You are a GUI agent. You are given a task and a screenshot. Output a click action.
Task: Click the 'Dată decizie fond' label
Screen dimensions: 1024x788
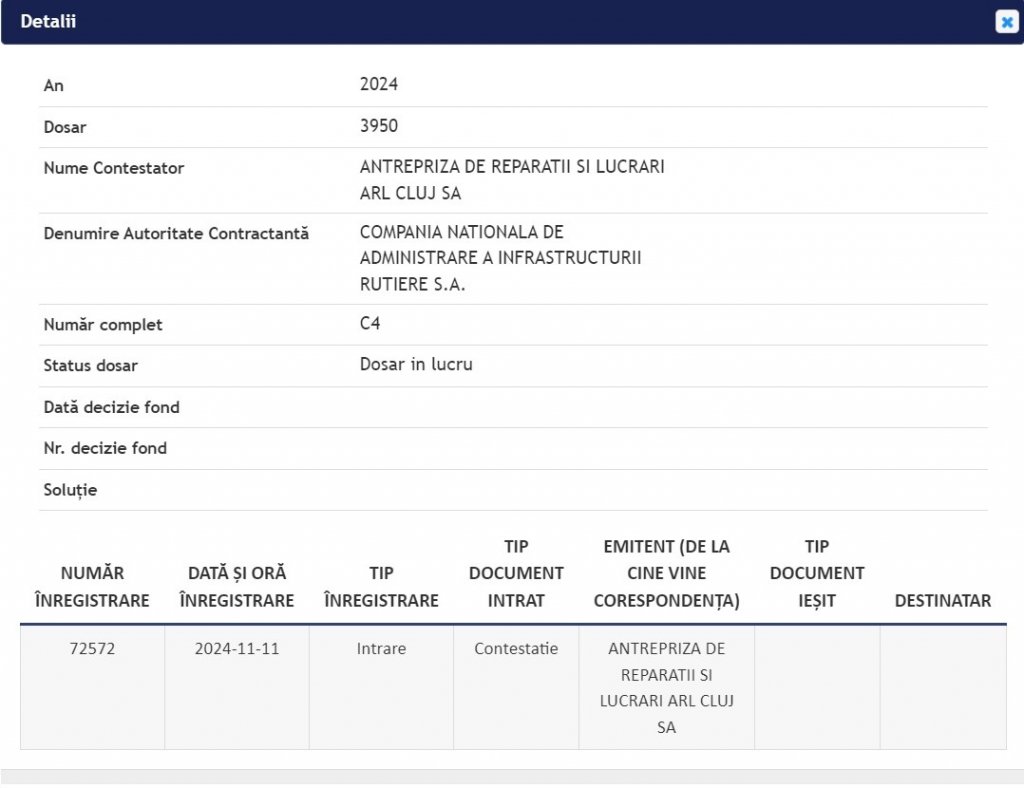[112, 407]
